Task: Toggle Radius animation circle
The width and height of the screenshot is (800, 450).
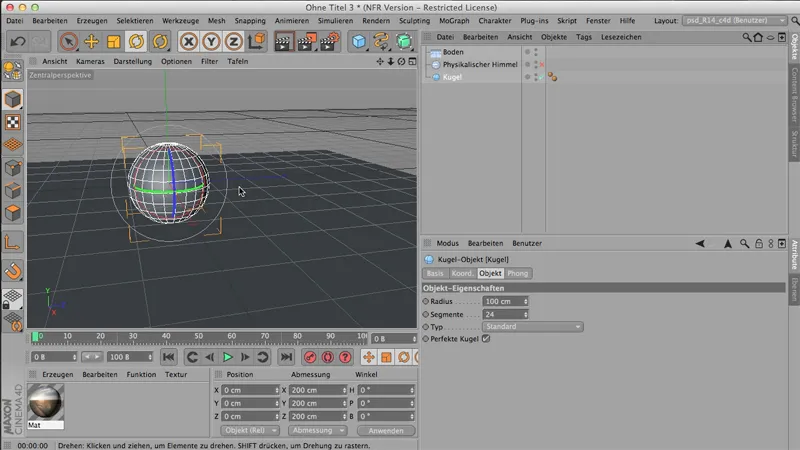Action: pyautogui.click(x=426, y=301)
